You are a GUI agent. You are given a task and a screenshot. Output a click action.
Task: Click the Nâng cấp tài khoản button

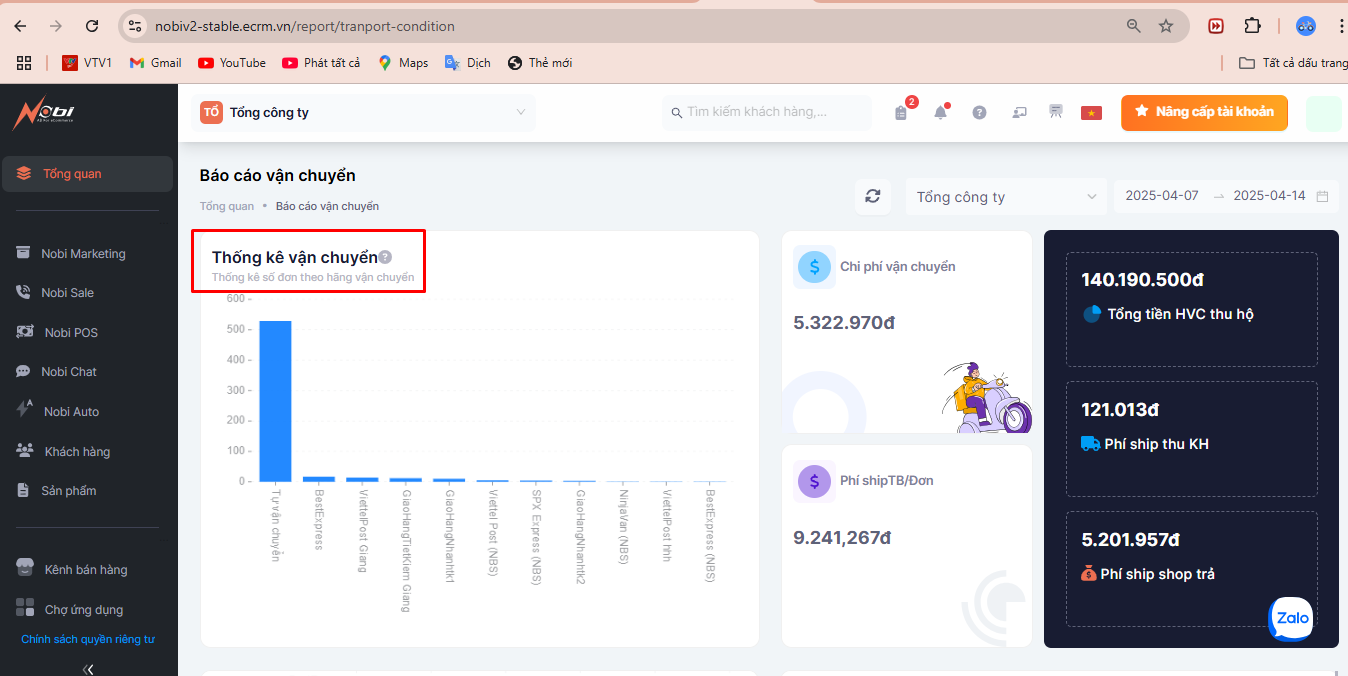pyautogui.click(x=1203, y=112)
